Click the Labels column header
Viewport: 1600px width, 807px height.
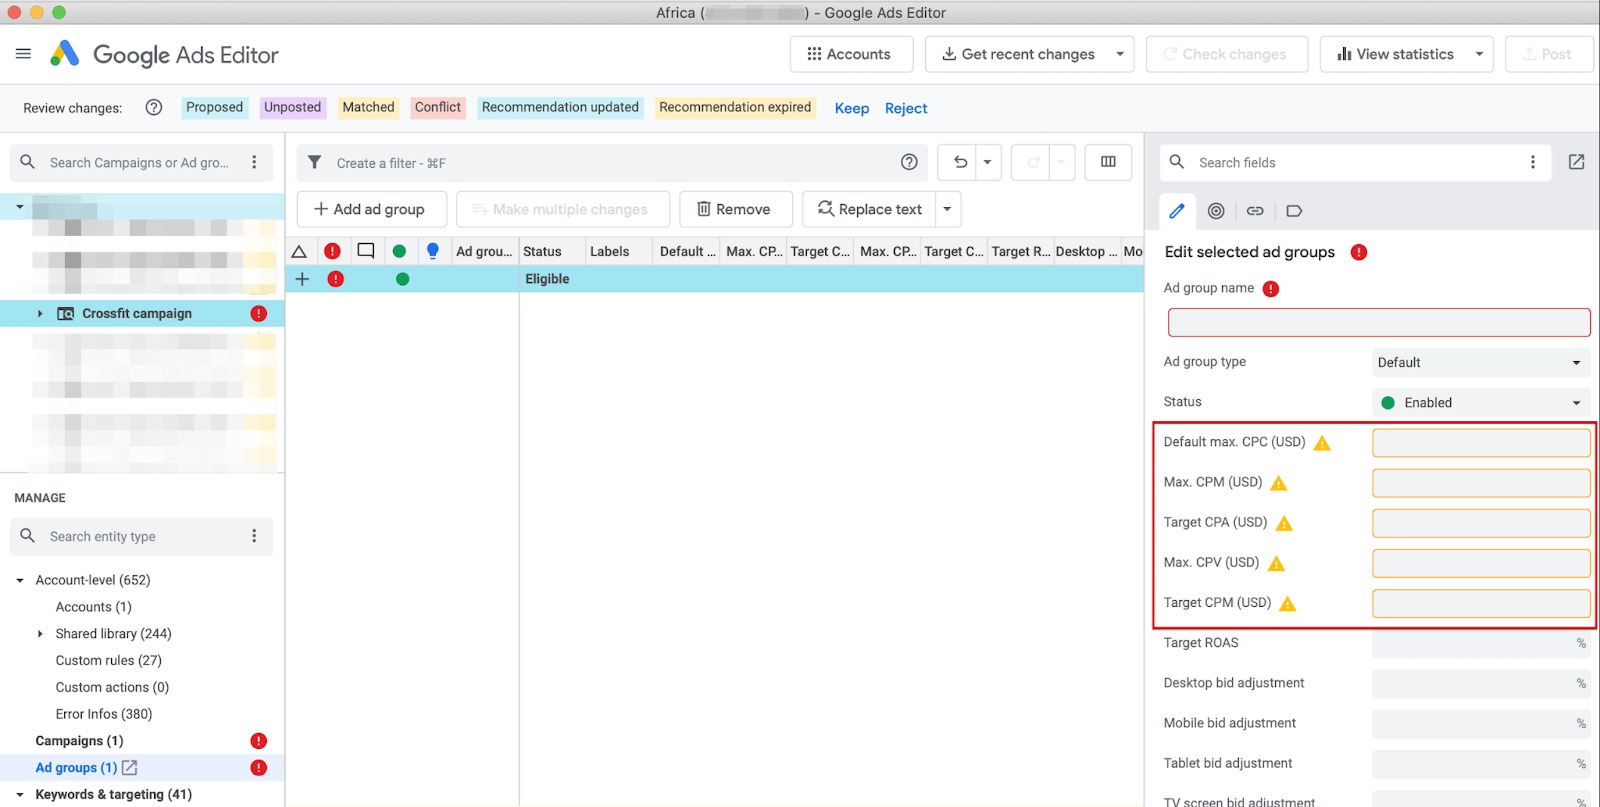pos(610,251)
